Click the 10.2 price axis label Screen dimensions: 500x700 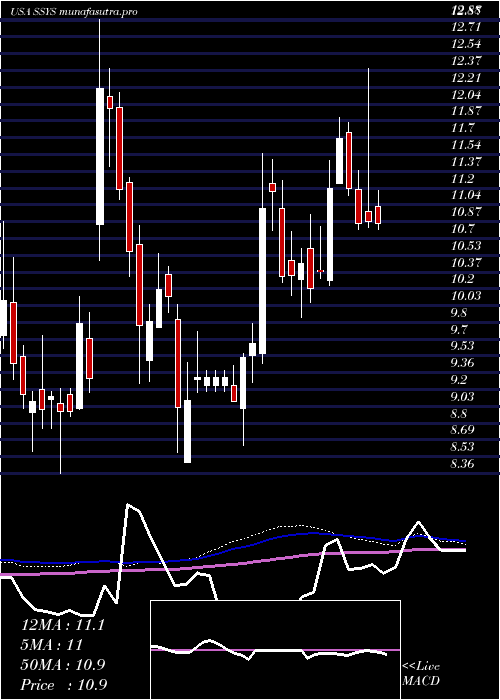462,279
